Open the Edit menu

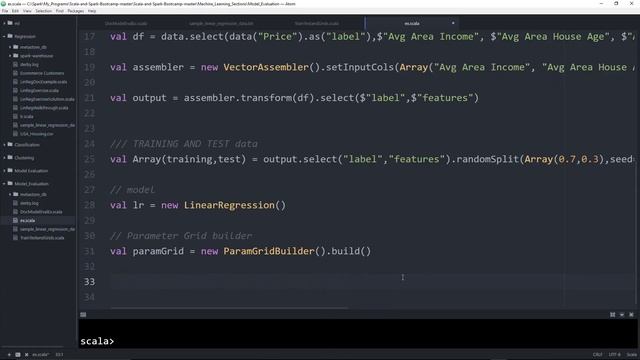coord(15,11)
